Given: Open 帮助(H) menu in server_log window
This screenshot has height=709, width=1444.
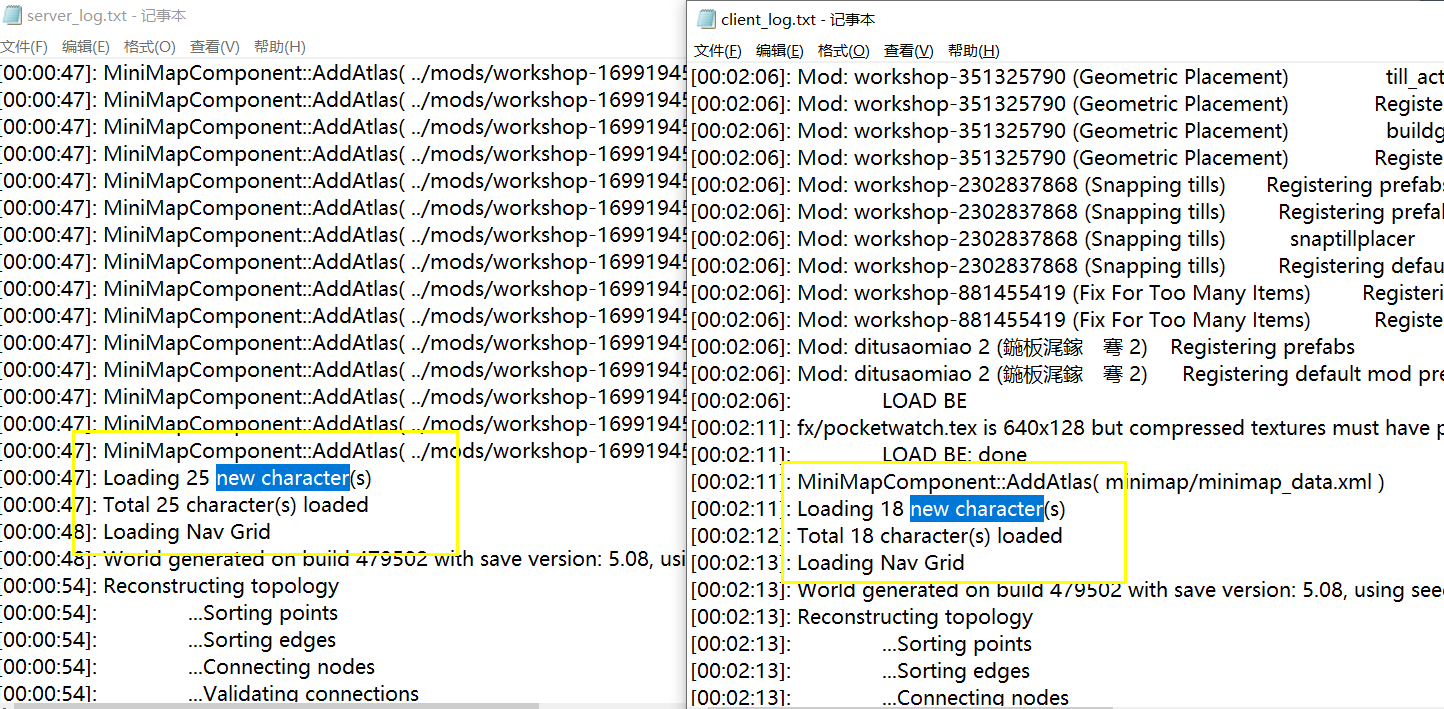Looking at the screenshot, I should (280, 47).
